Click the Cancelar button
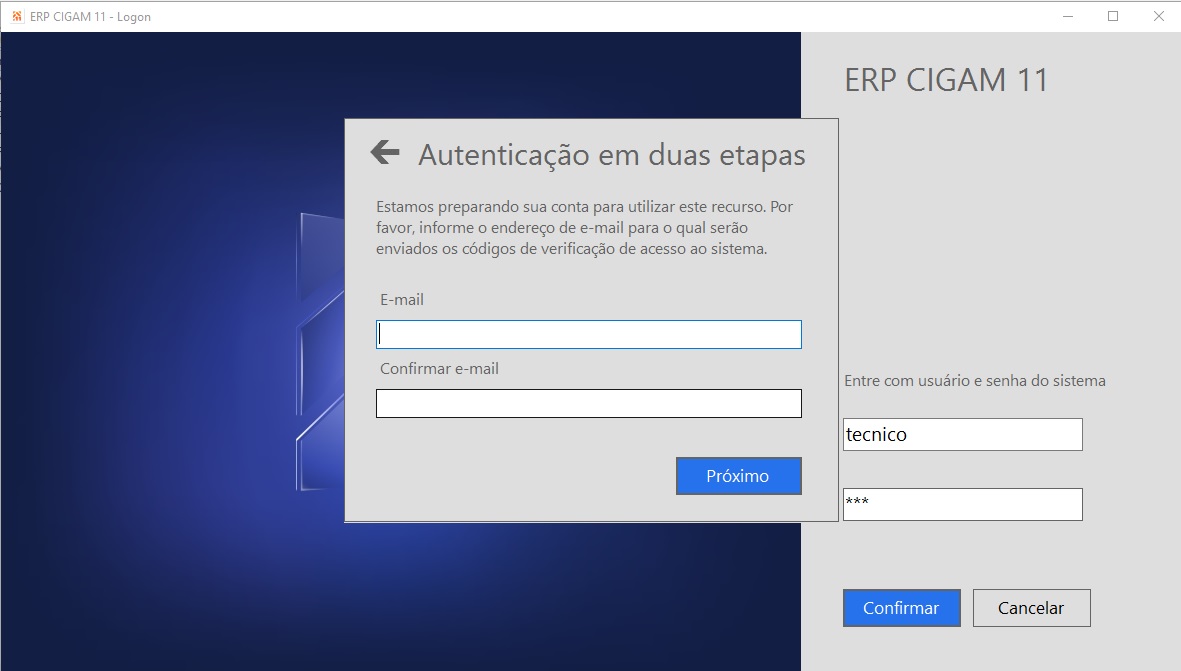Image resolution: width=1181 pixels, height=671 pixels. pos(1031,608)
